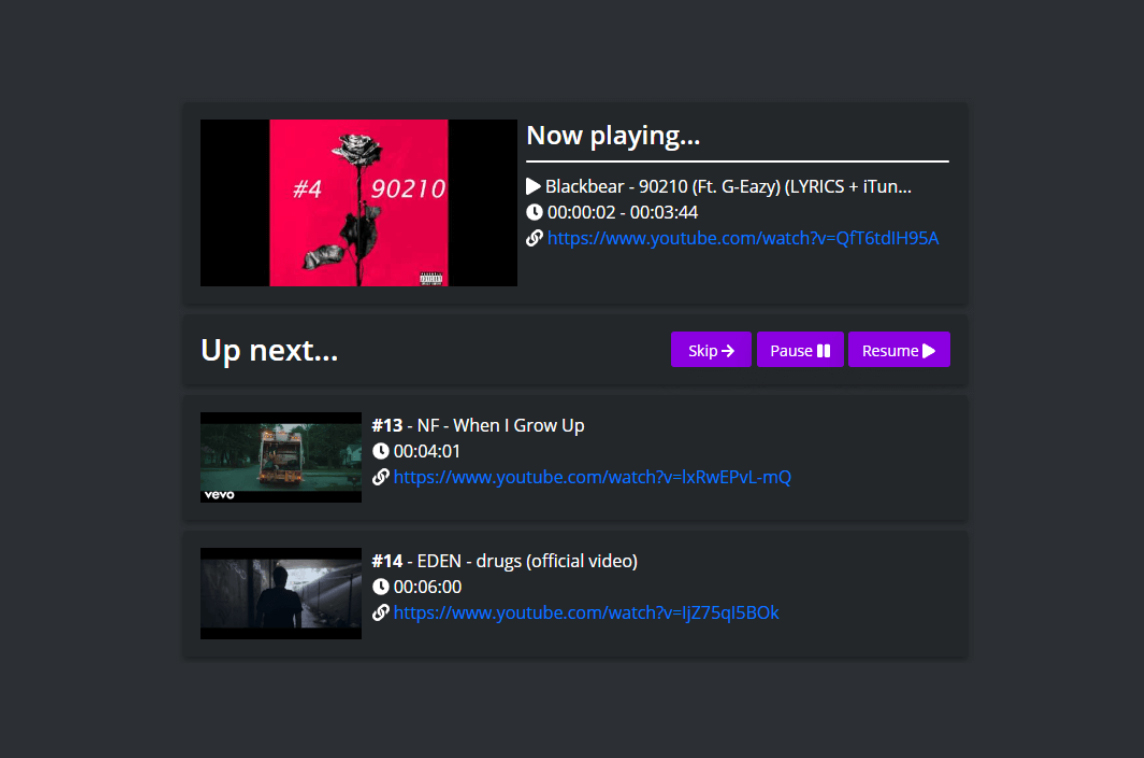Click the NF When I Grow Up thumbnail

281,457
